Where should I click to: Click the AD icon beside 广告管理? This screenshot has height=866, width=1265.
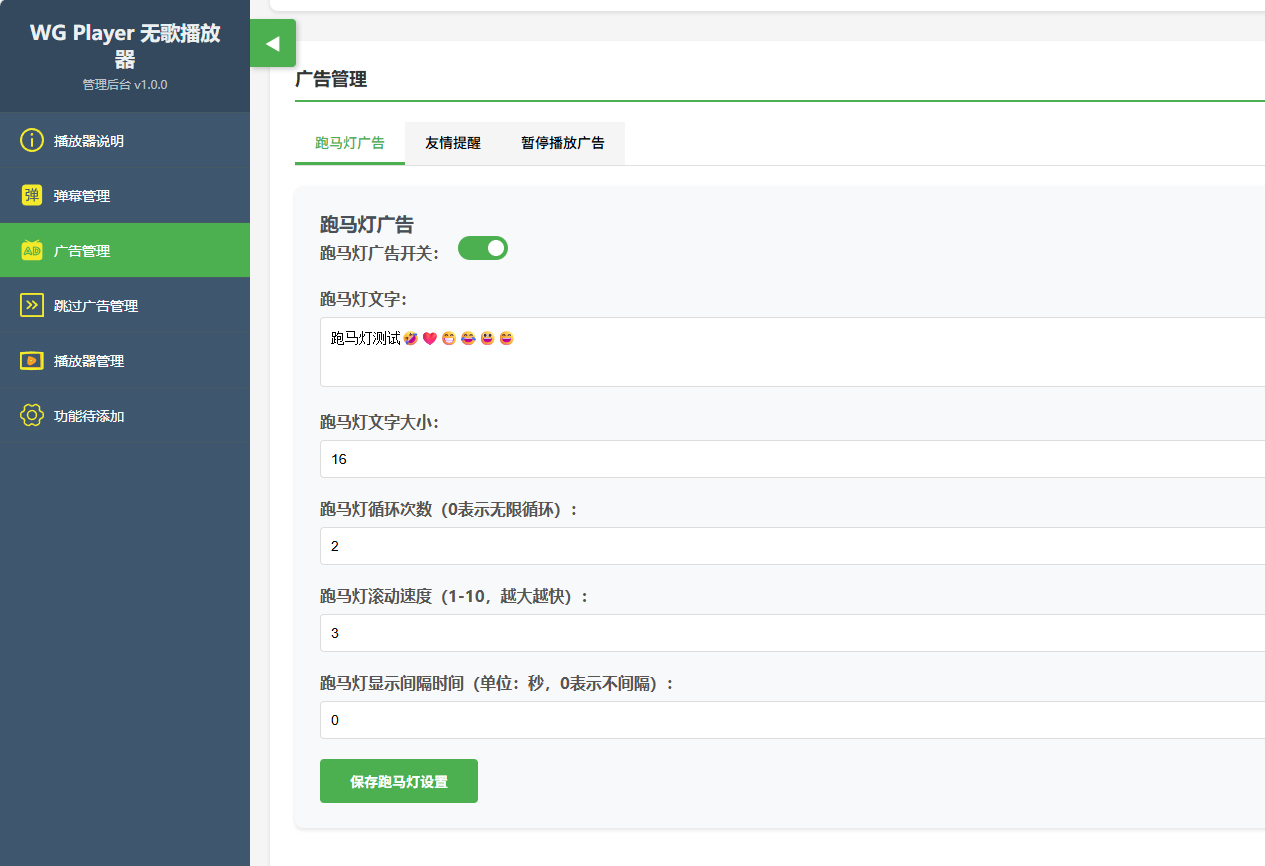[x=32, y=251]
